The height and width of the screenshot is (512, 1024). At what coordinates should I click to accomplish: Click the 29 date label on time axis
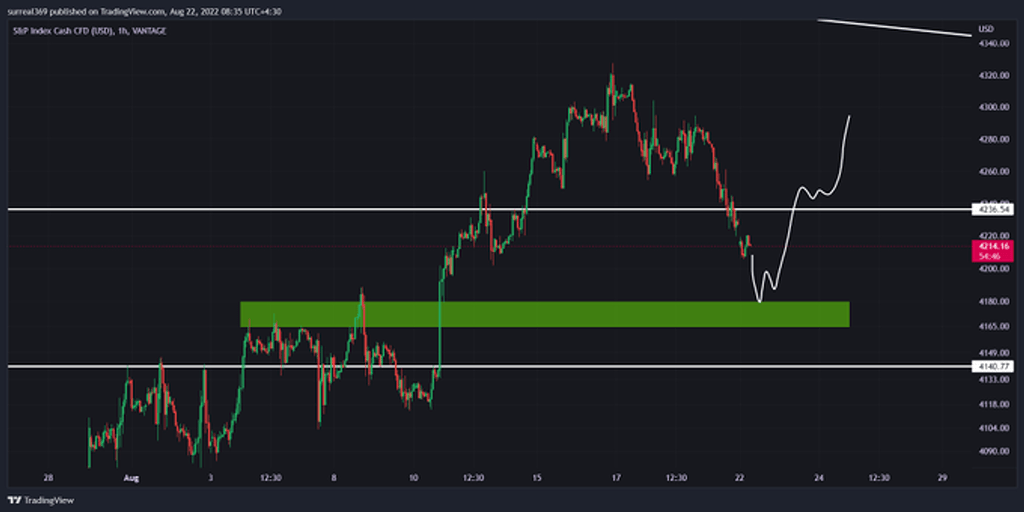coord(942,478)
